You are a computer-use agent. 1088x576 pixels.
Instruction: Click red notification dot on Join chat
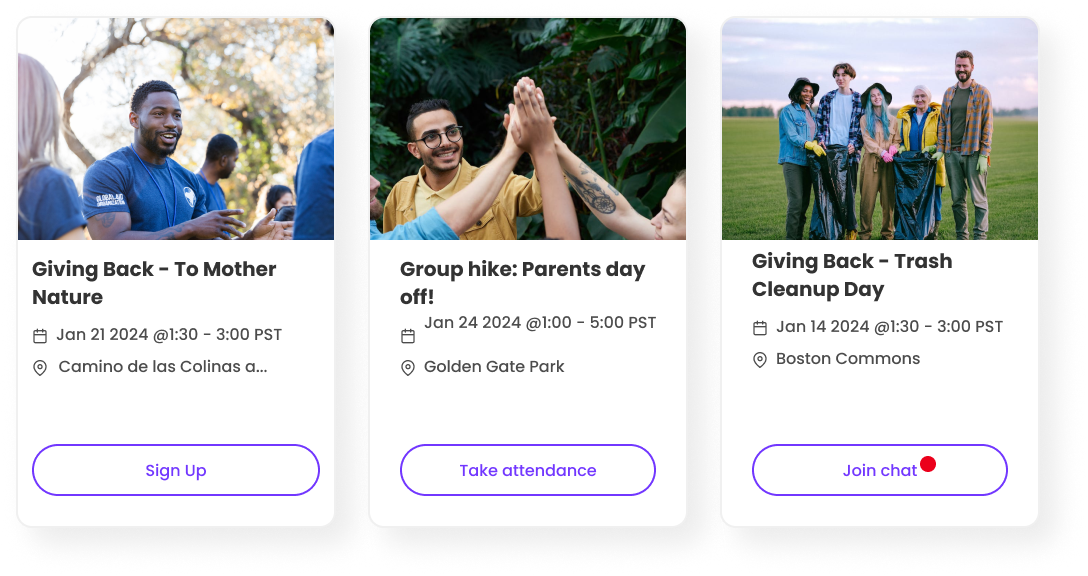coord(928,464)
